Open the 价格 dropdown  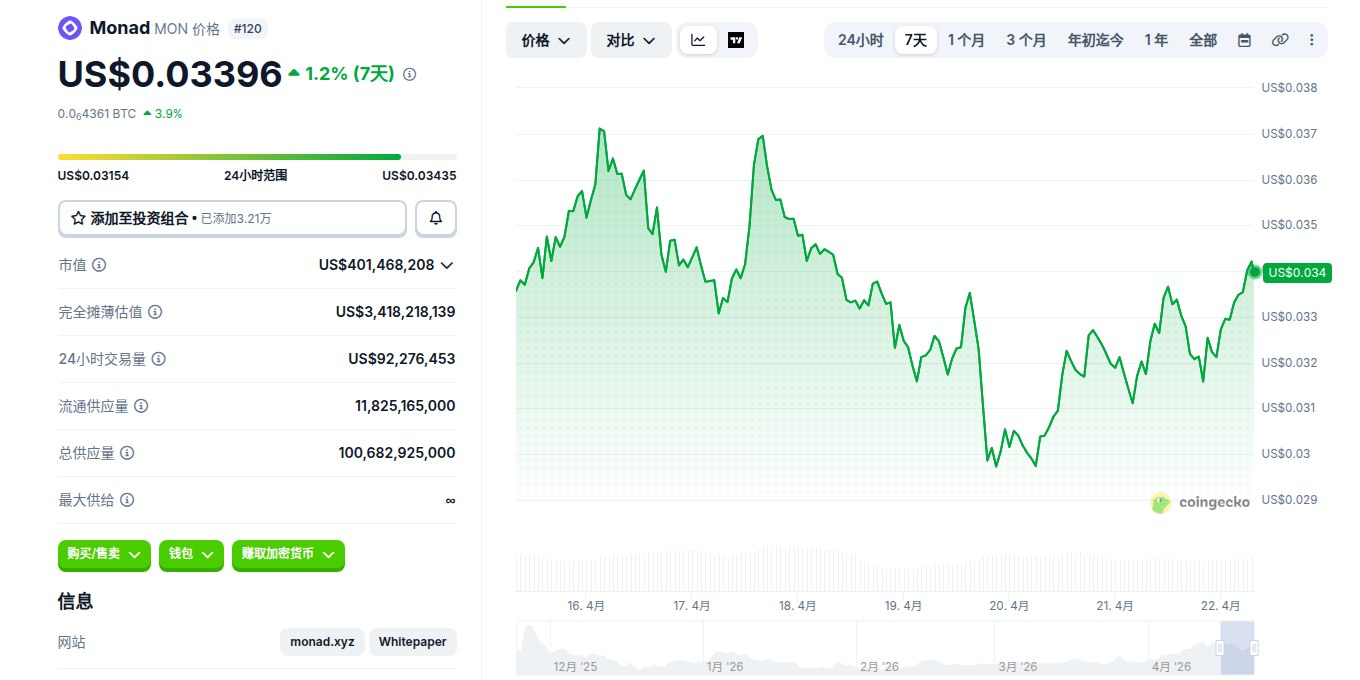coord(545,40)
